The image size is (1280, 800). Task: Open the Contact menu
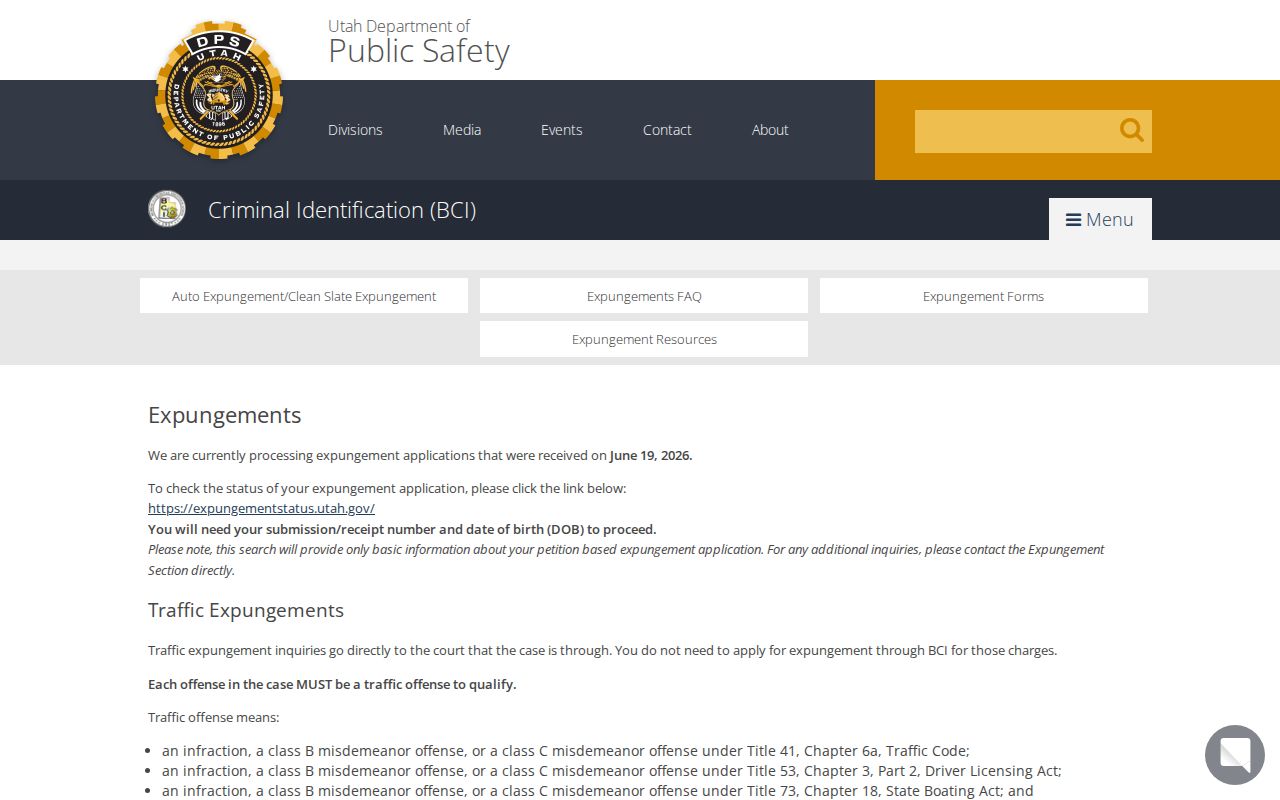tap(667, 130)
